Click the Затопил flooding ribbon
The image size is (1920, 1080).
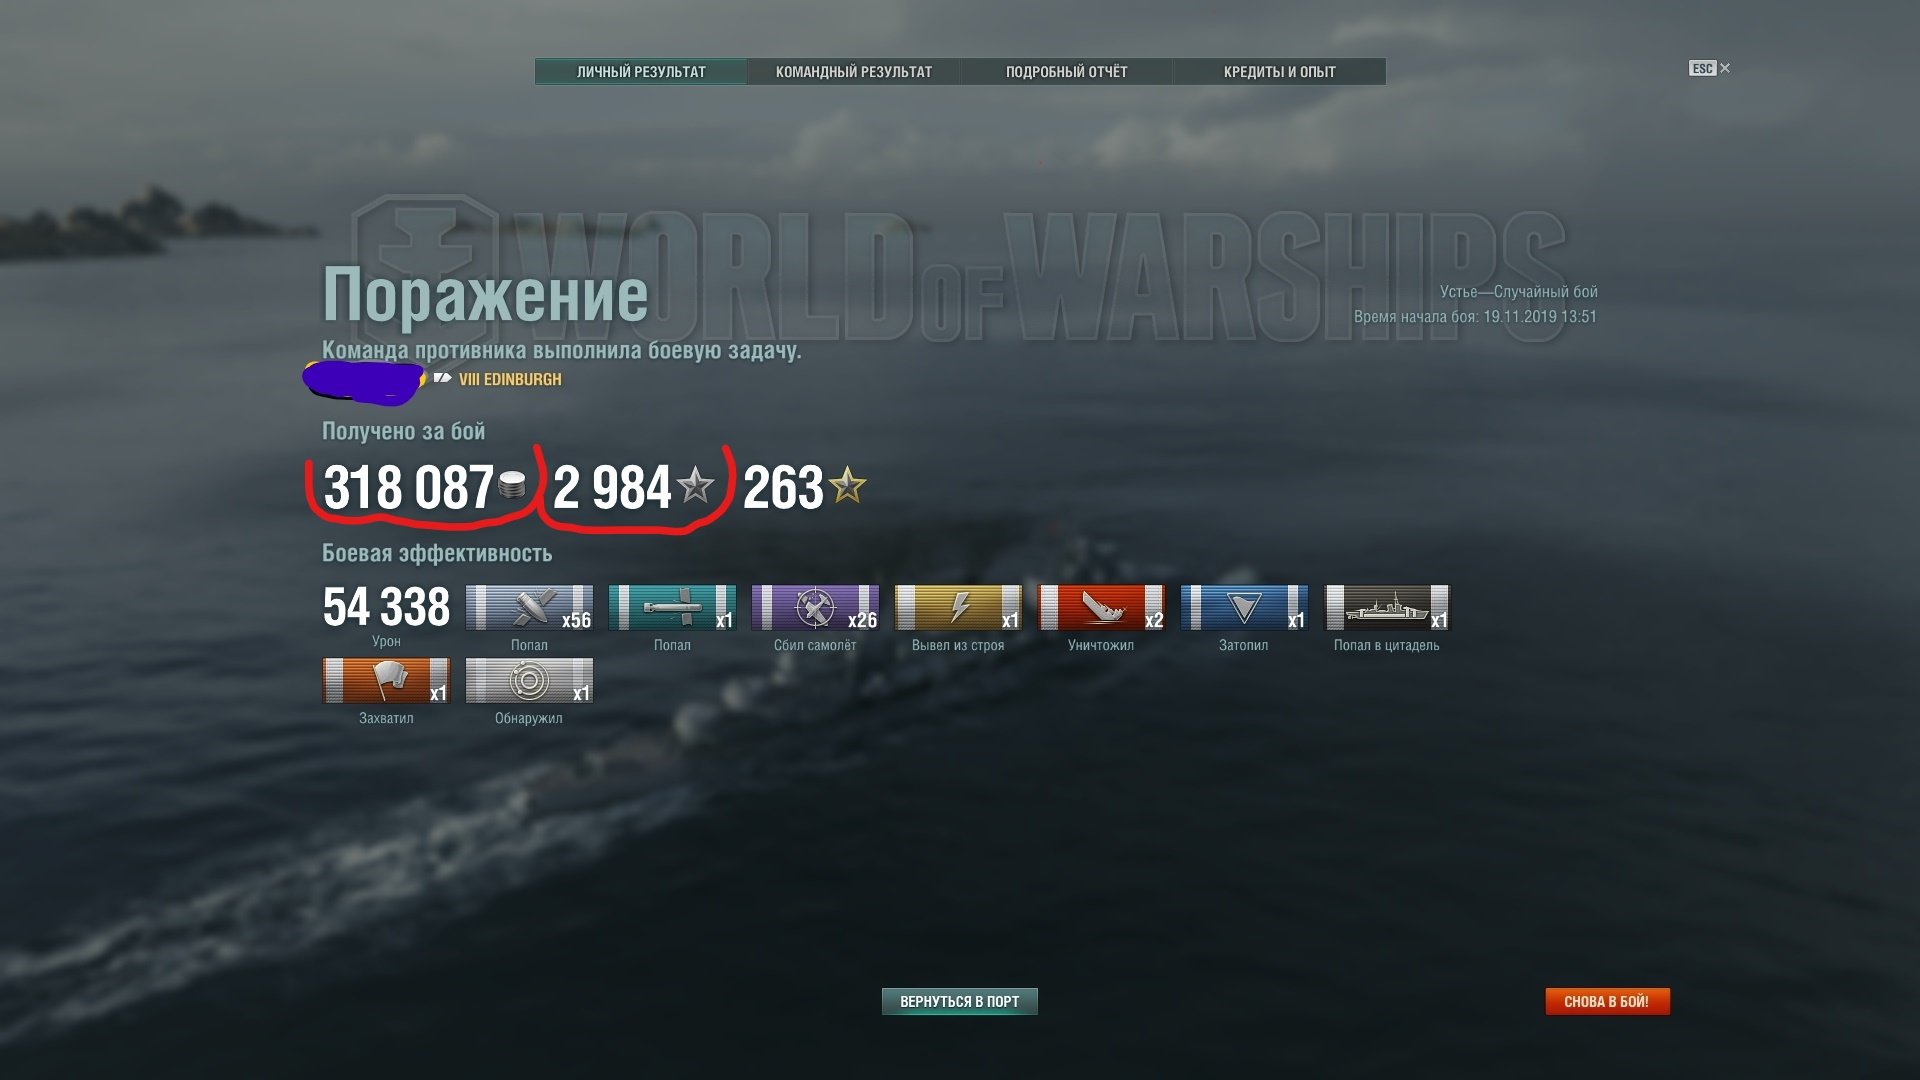(x=1244, y=608)
